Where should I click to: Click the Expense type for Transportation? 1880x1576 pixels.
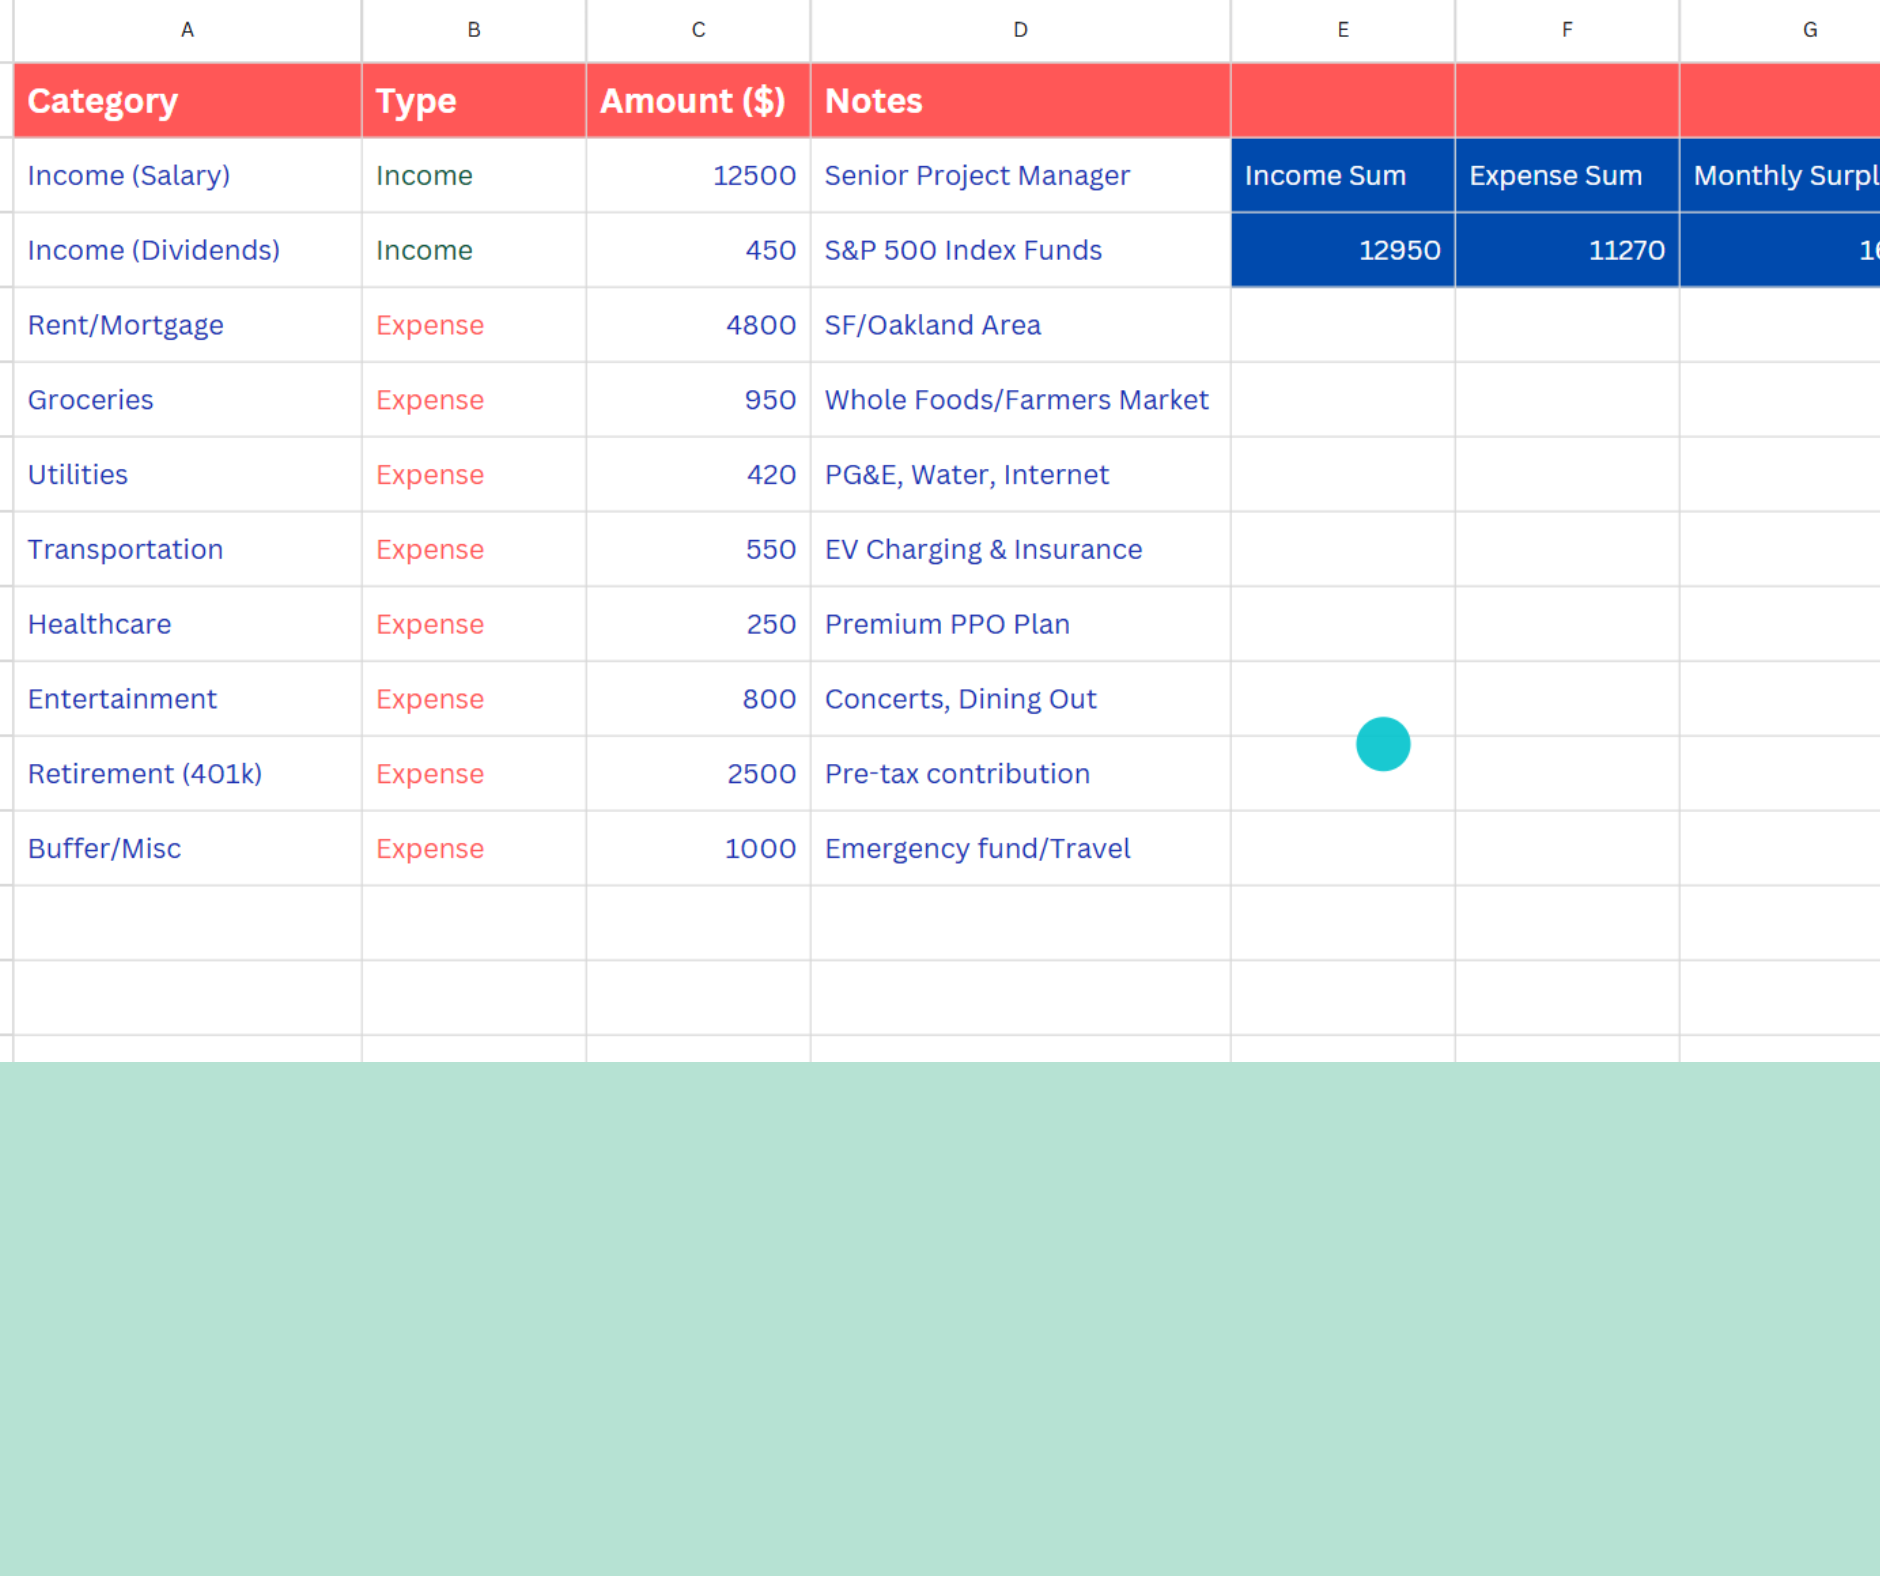coord(474,549)
